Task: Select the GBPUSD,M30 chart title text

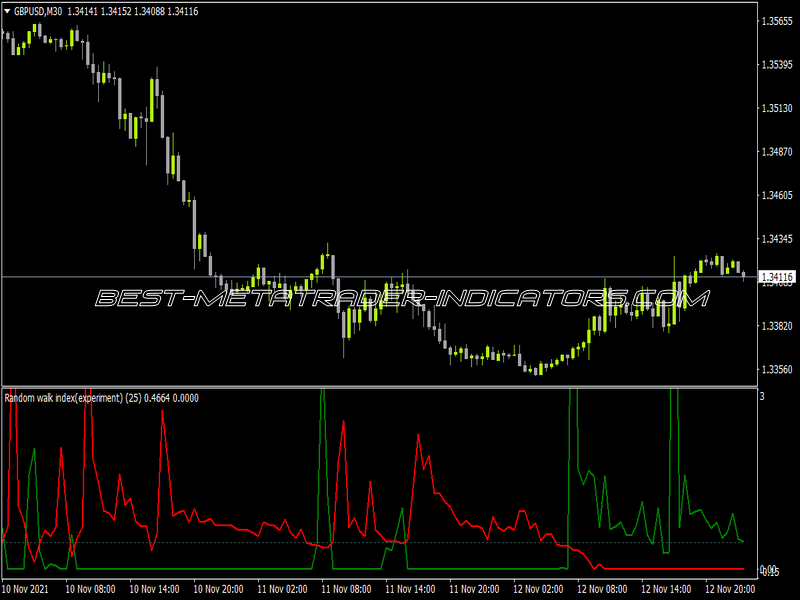Action: (x=38, y=11)
